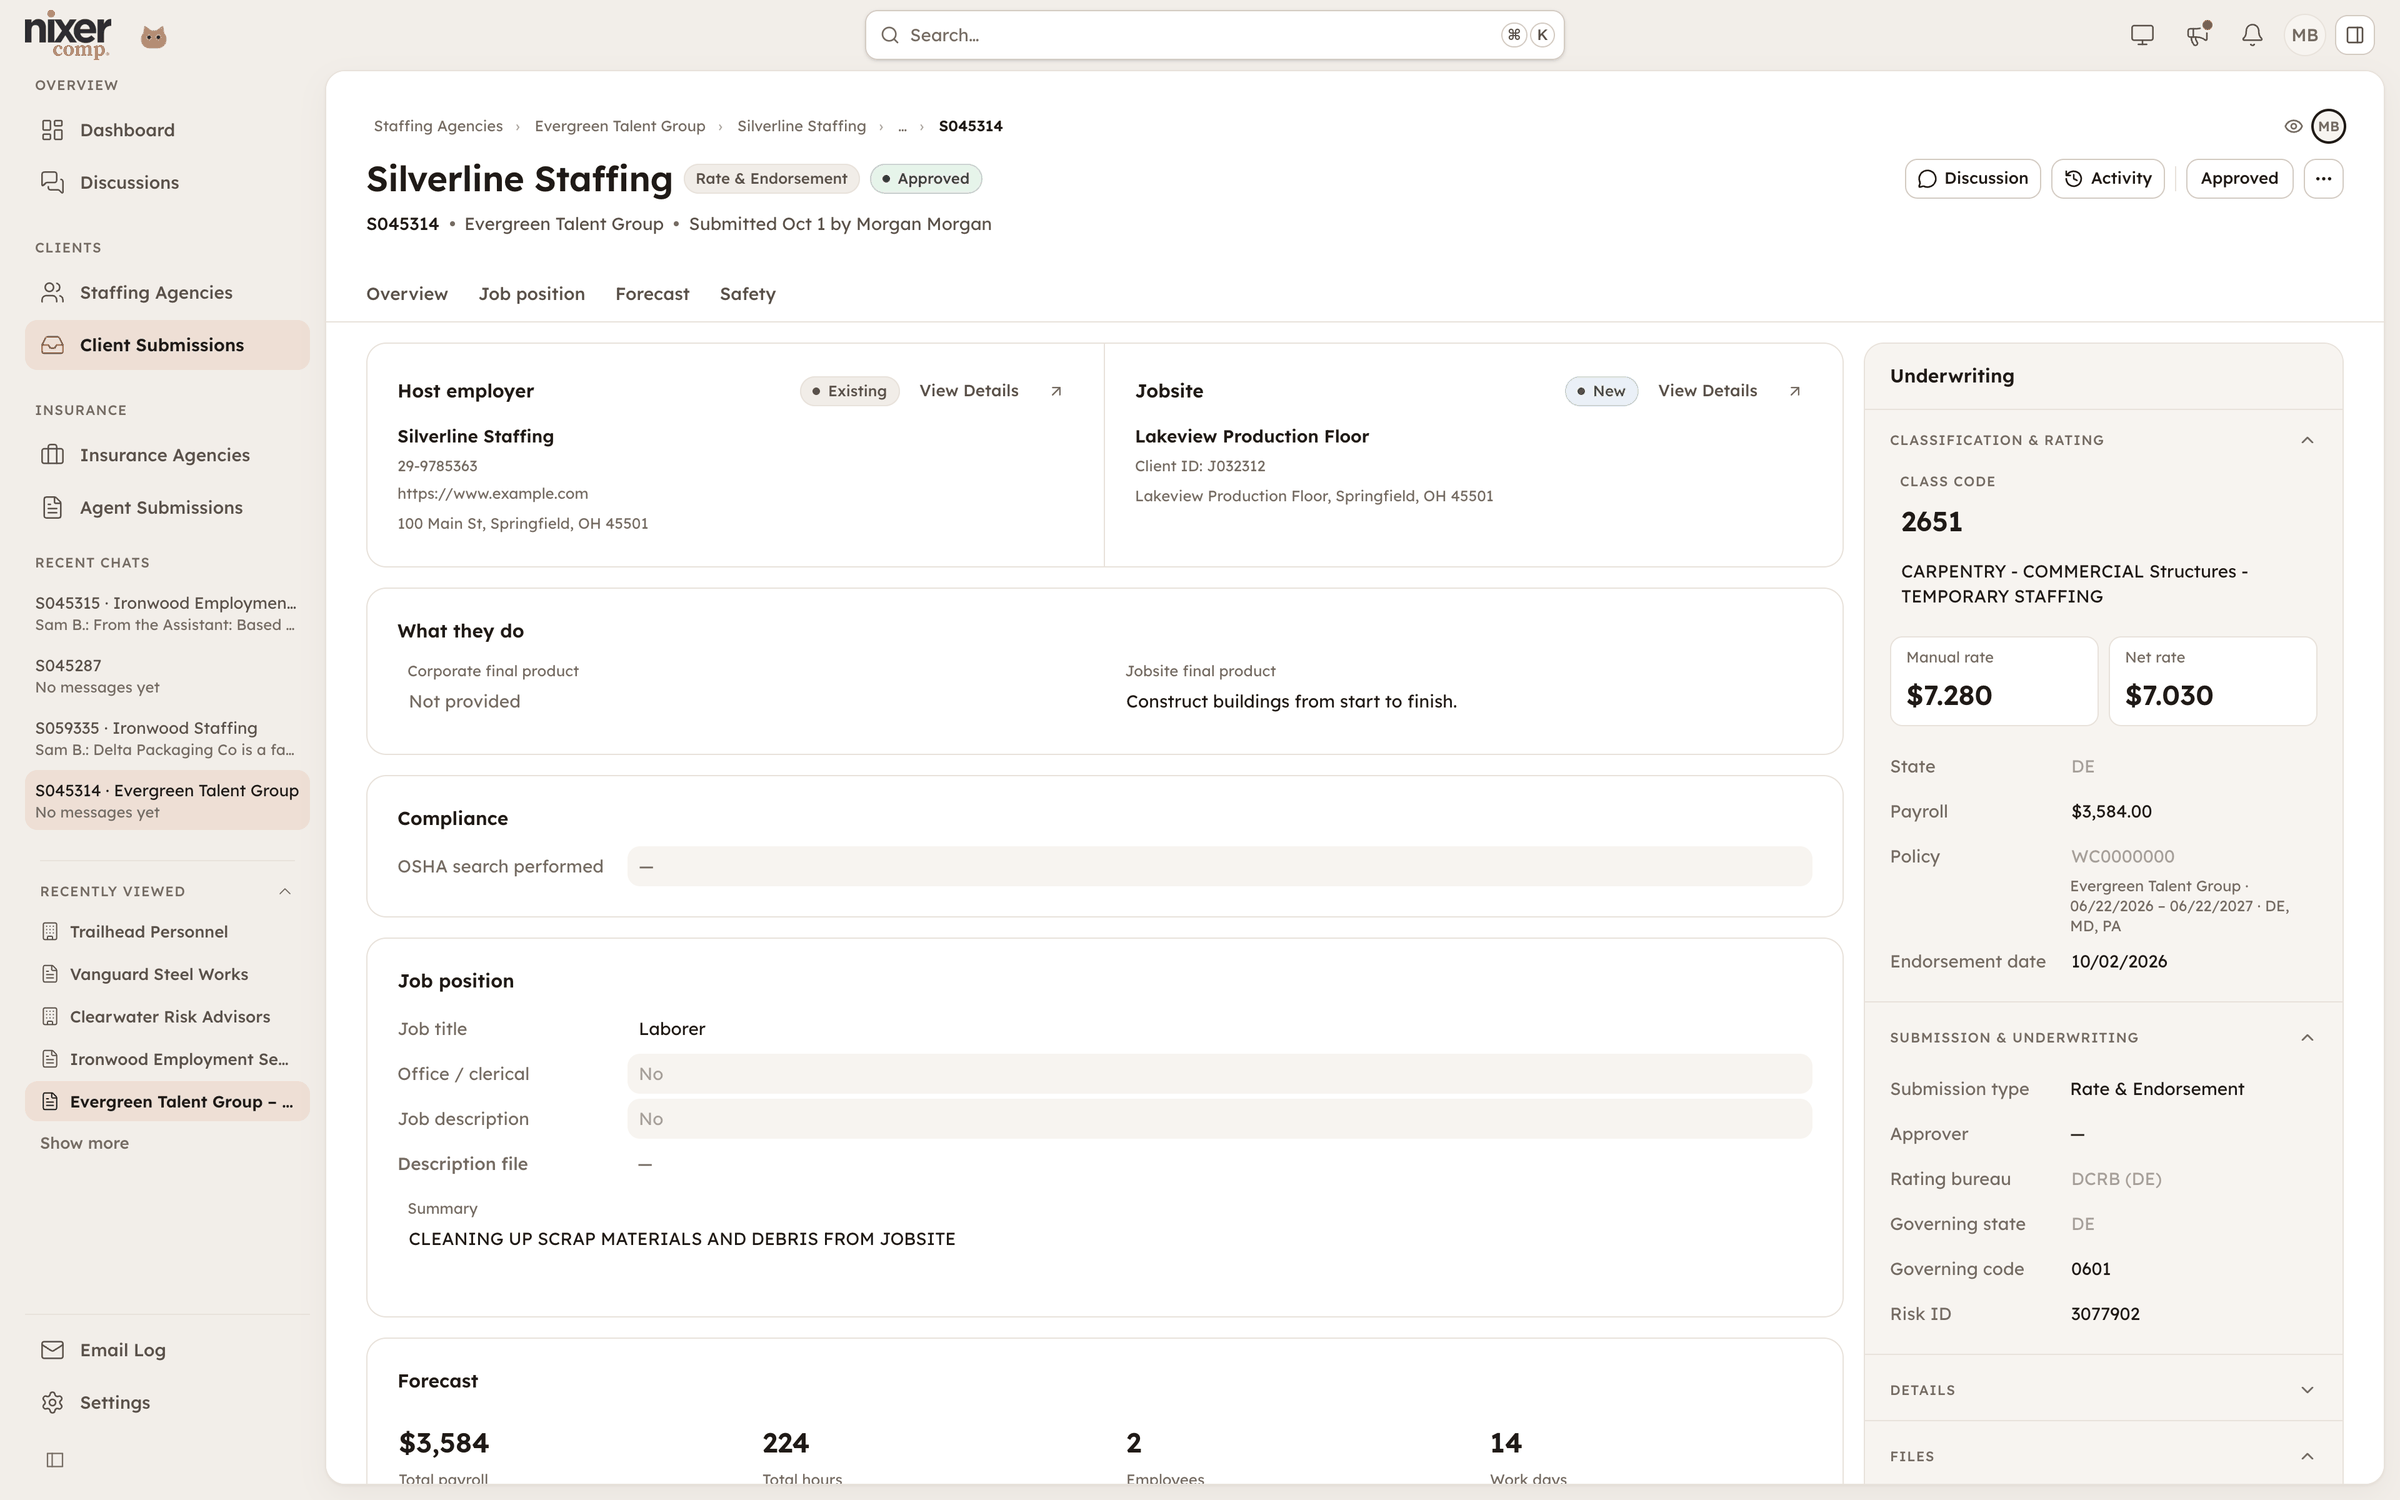Image resolution: width=2400 pixels, height=1500 pixels.
Task: Open Jobsite external link arrow
Action: 1795,391
